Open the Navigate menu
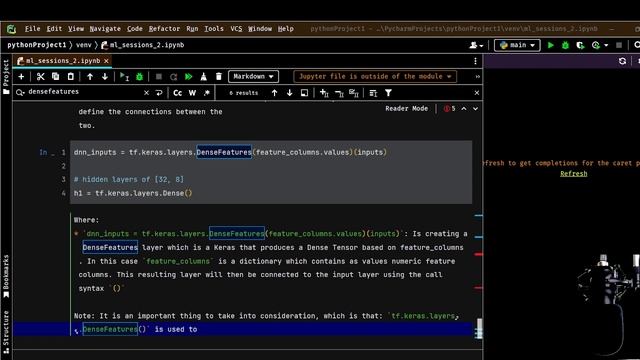The width and height of the screenshot is (640, 360). 105,29
